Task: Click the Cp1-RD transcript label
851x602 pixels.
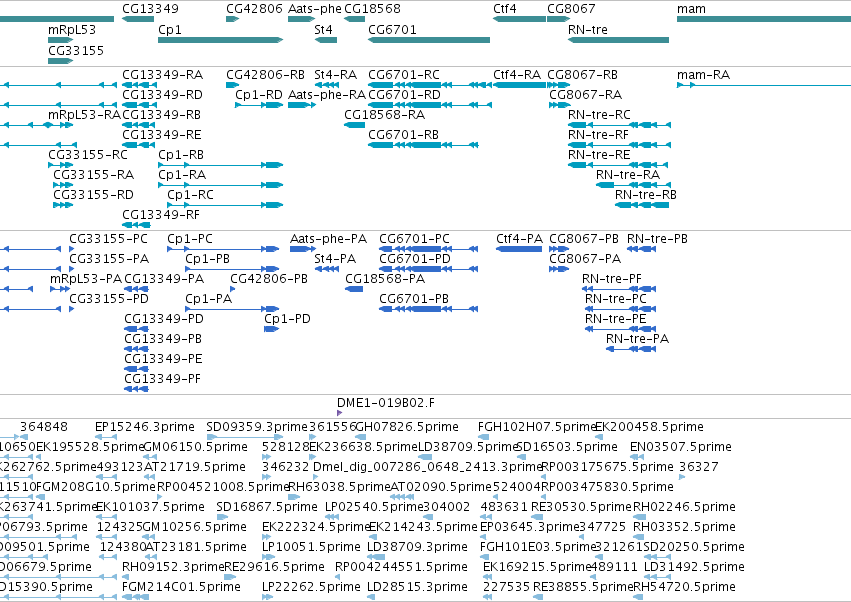Action: [x=259, y=94]
